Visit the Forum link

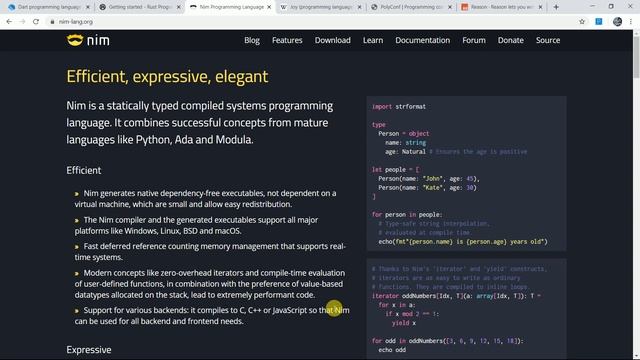[473, 40]
